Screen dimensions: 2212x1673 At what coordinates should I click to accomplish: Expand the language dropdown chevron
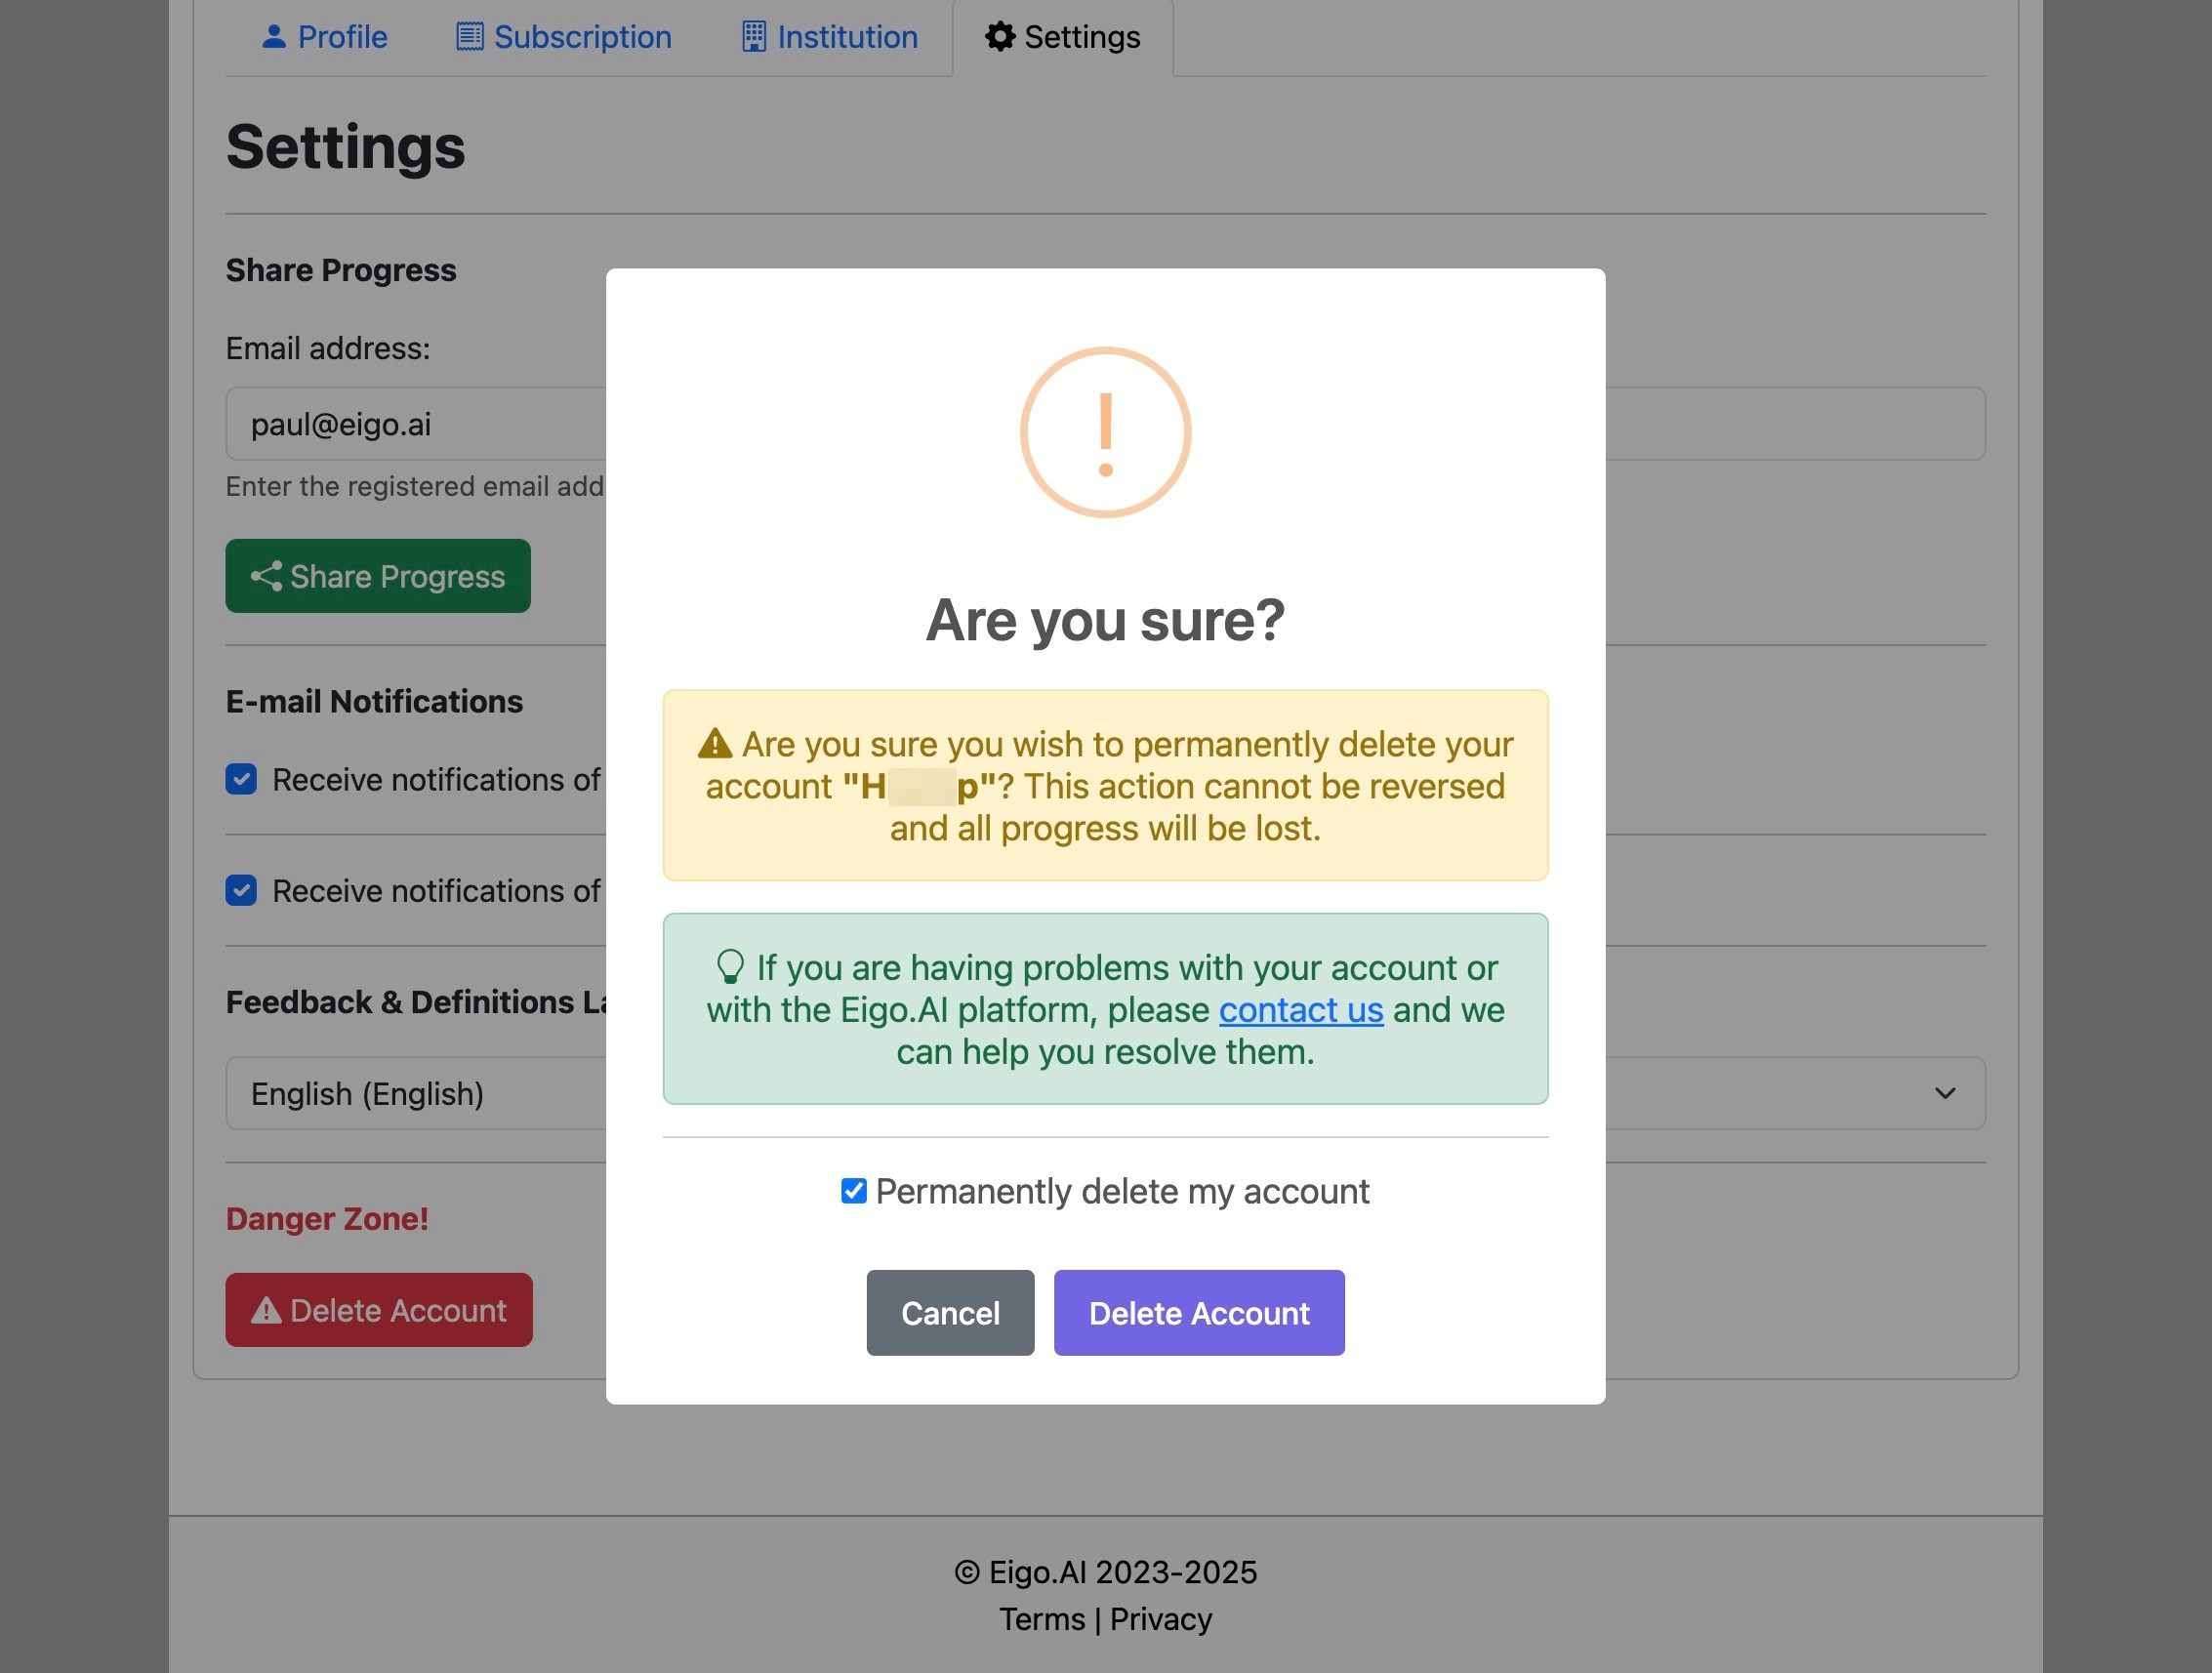[x=1944, y=1093]
